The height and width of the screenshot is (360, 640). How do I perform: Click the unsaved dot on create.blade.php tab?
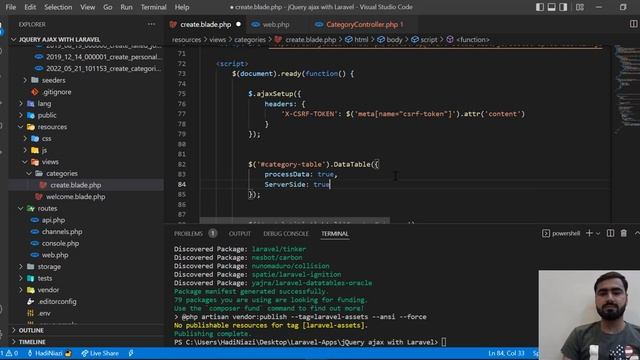(x=238, y=24)
